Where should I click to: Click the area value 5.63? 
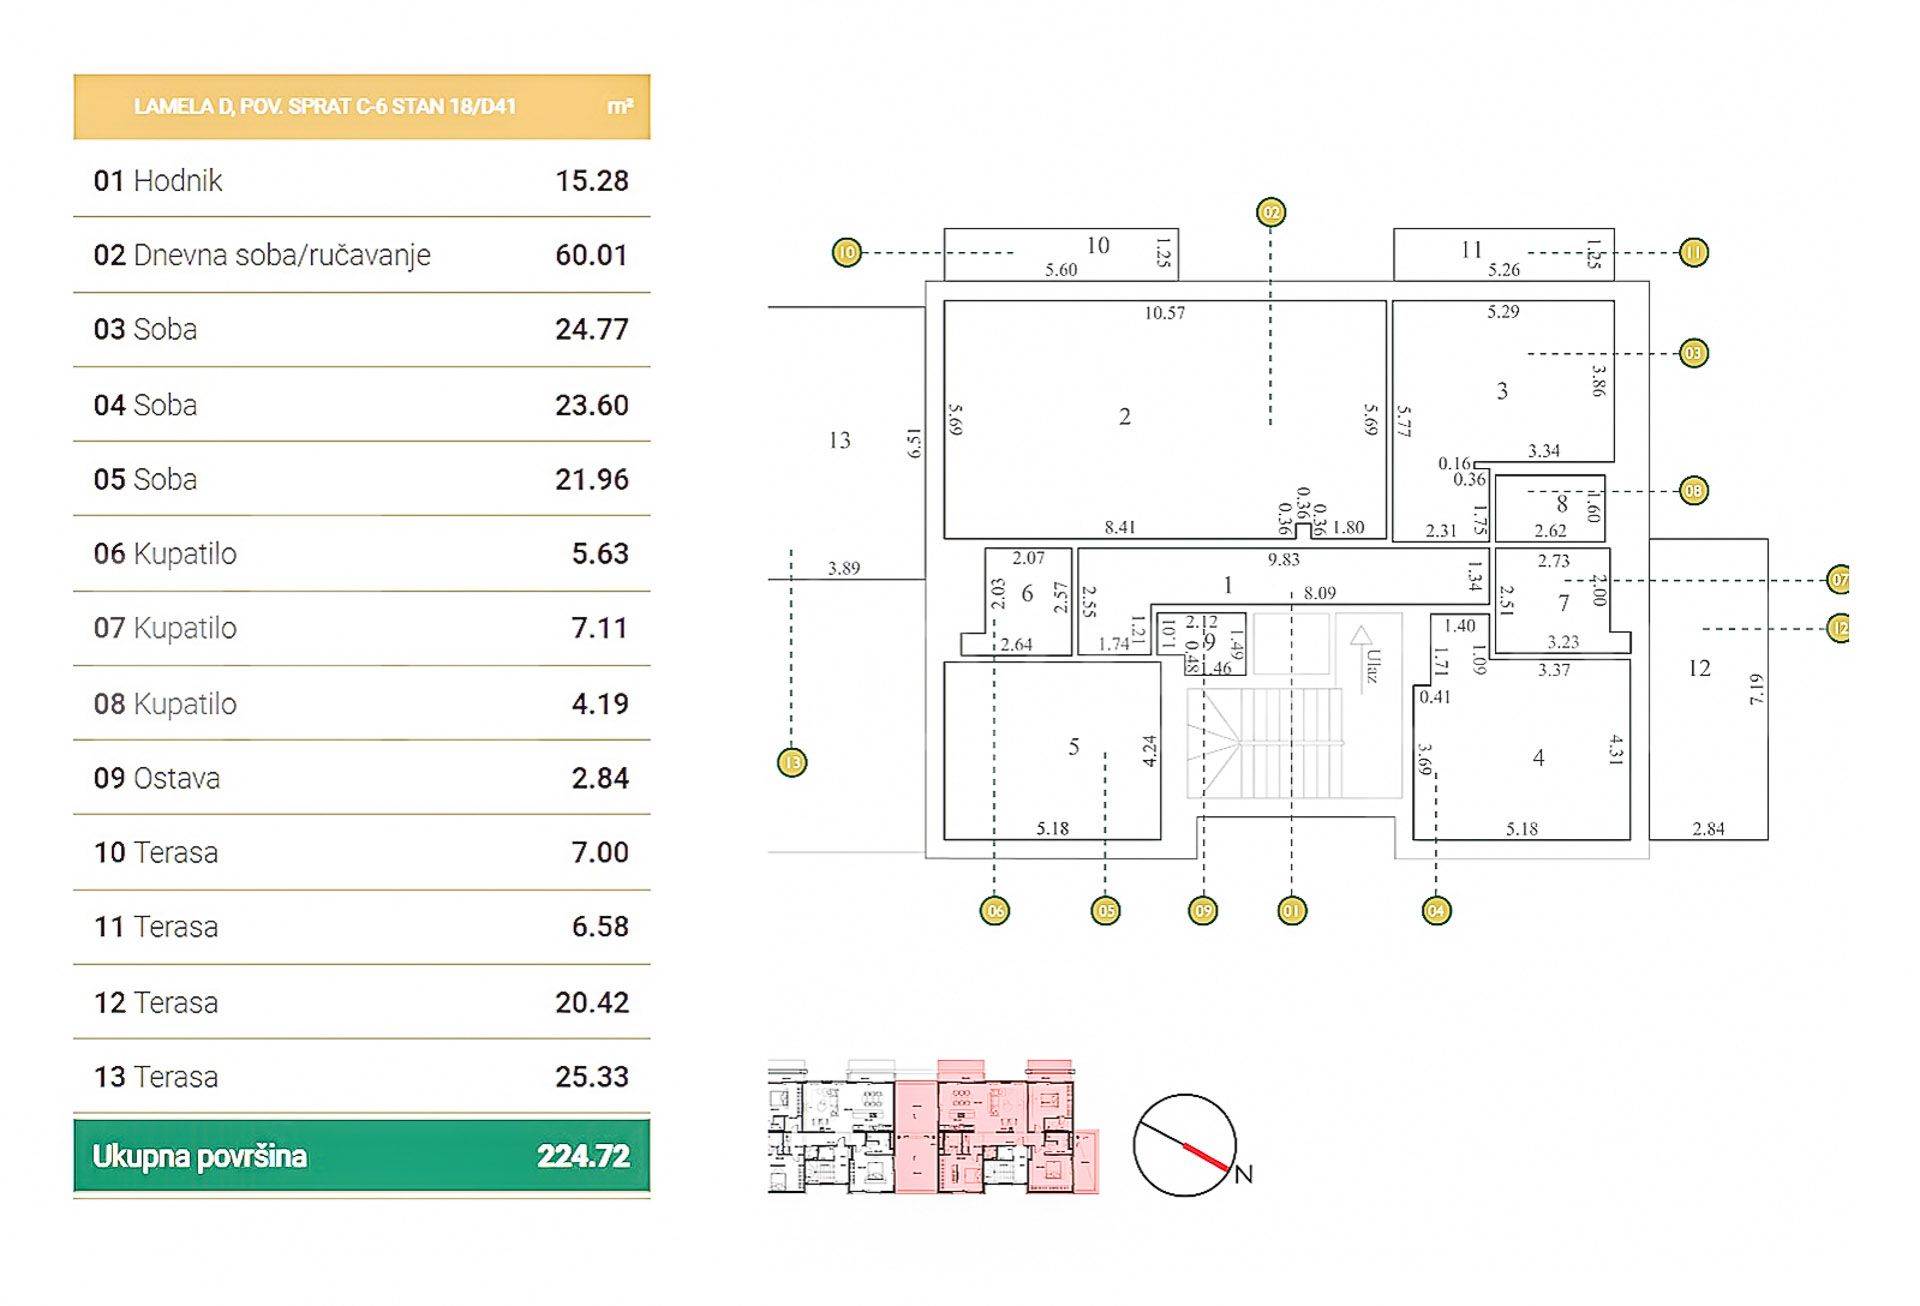click(600, 553)
